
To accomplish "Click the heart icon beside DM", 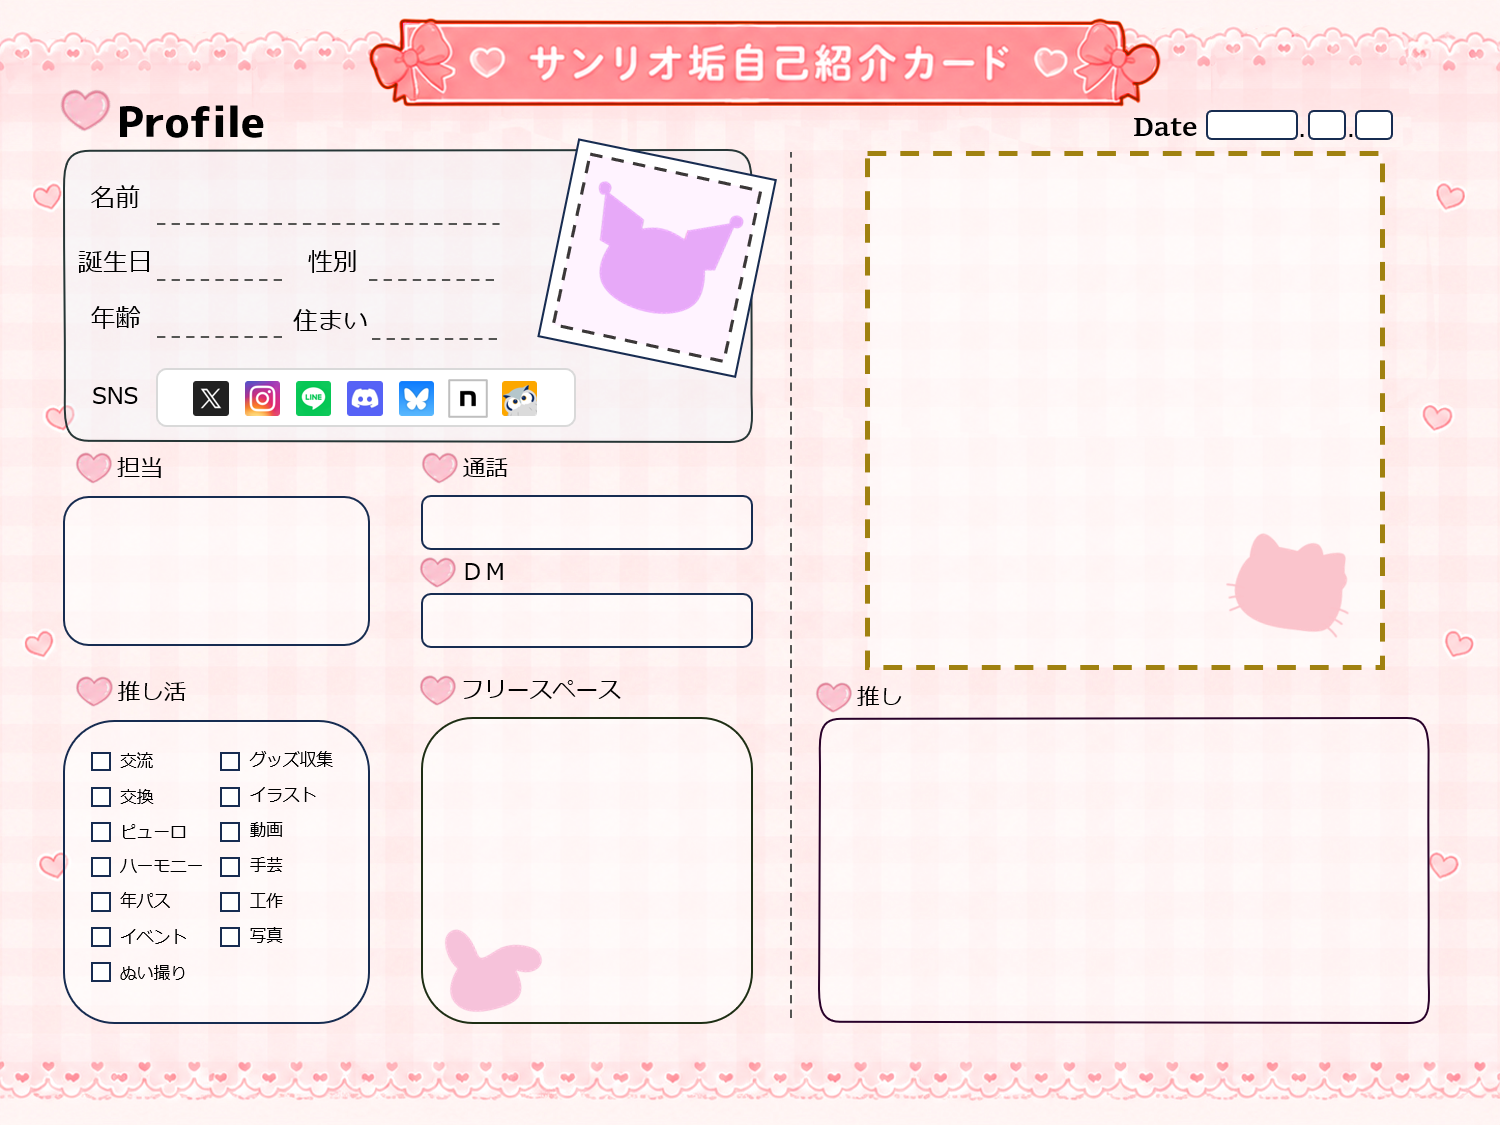I will pyautogui.click(x=438, y=572).
